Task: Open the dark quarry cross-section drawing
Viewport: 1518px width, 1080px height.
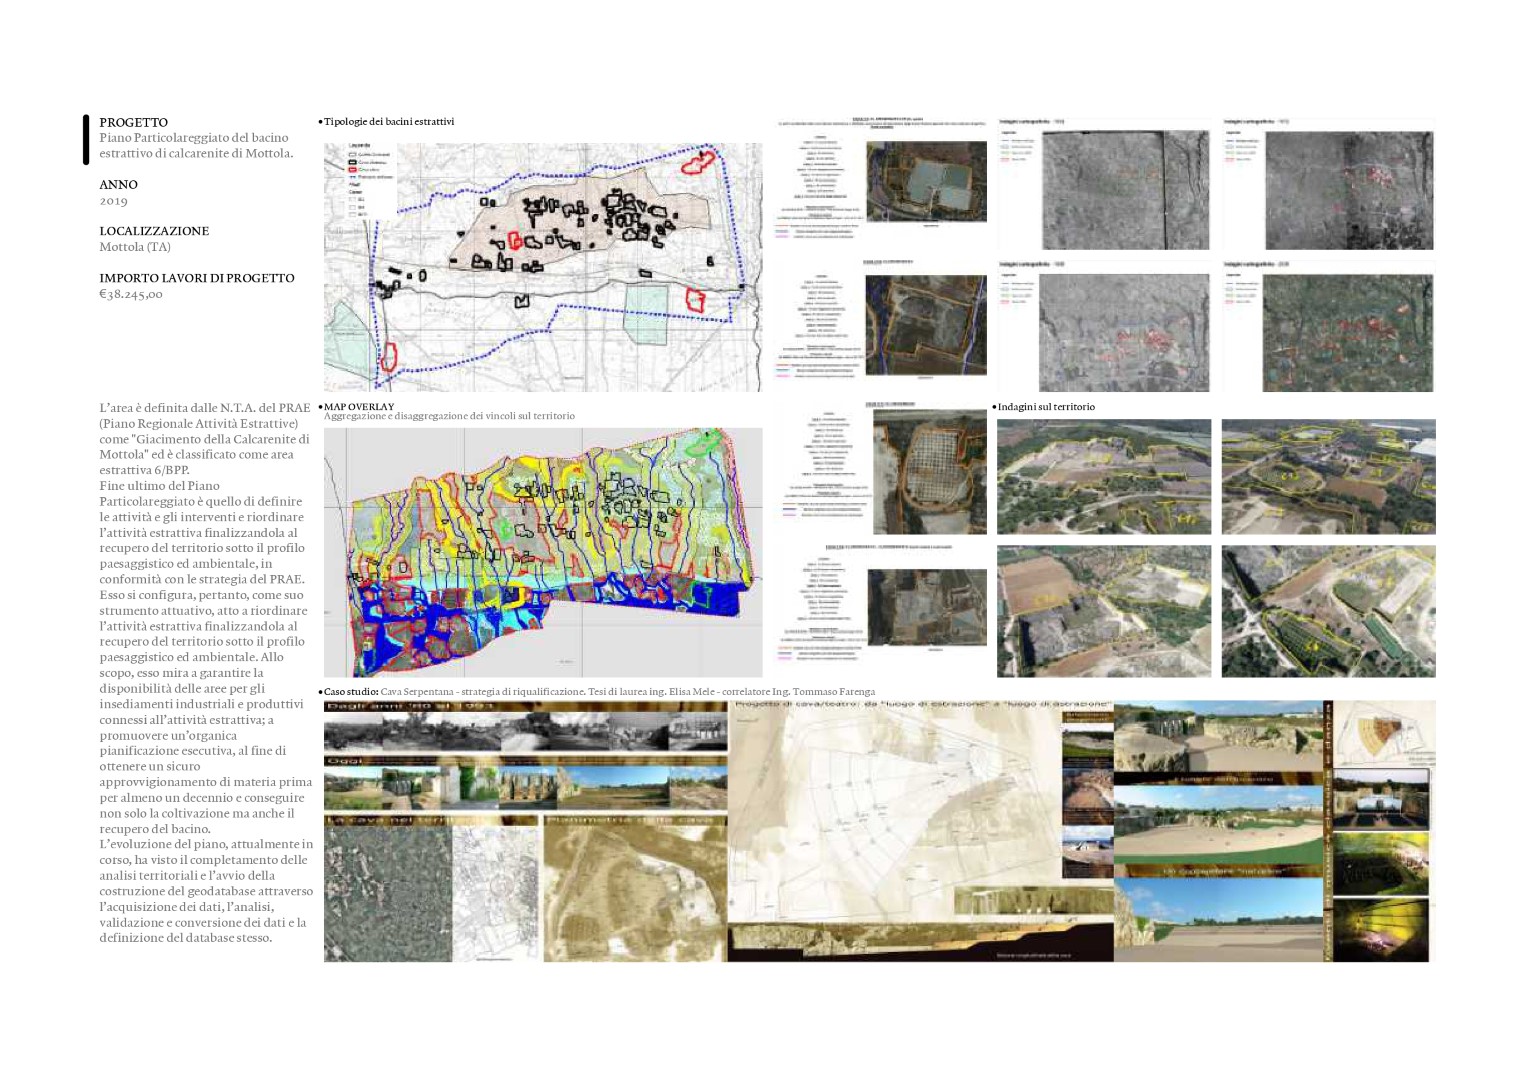Action: [x=920, y=942]
